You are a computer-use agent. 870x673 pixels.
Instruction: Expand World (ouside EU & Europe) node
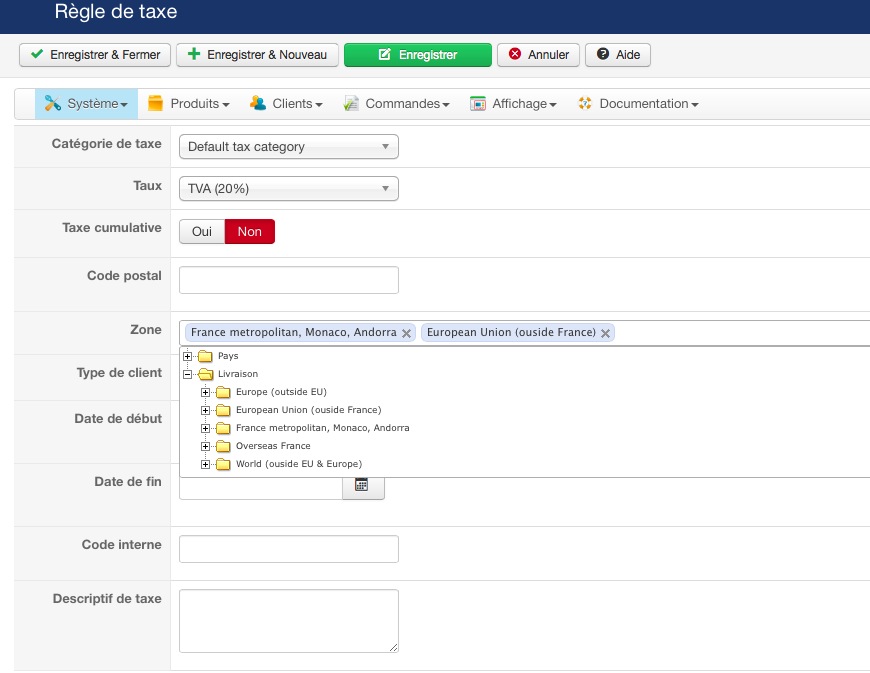point(205,464)
